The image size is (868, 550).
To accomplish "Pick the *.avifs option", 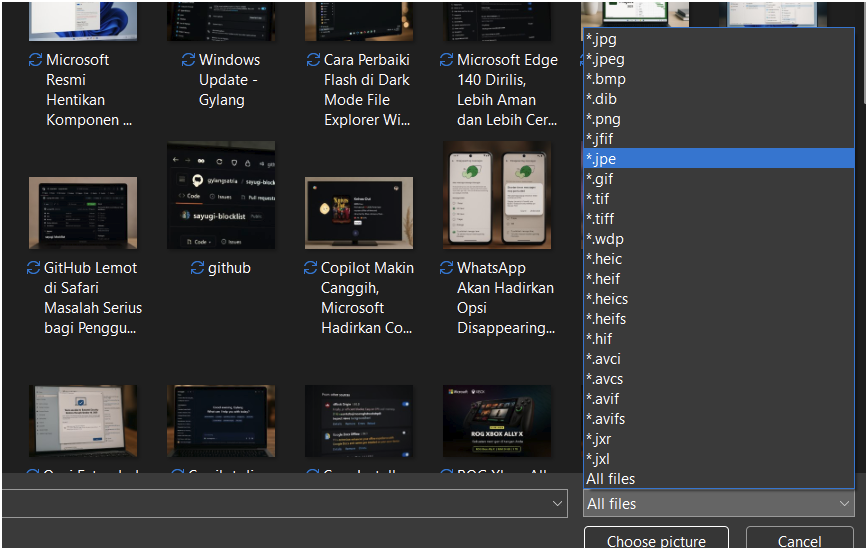I will (x=719, y=418).
